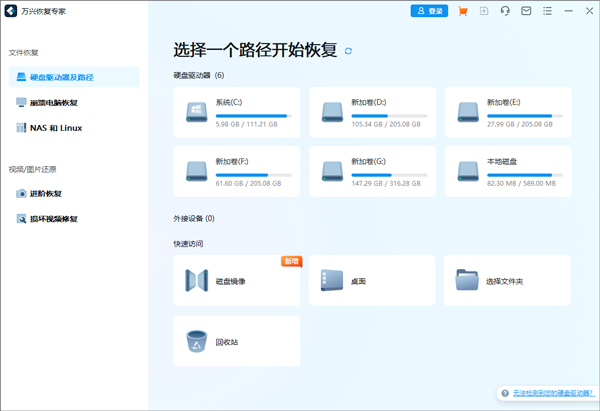Click the C: drive usage bar

pos(254,116)
